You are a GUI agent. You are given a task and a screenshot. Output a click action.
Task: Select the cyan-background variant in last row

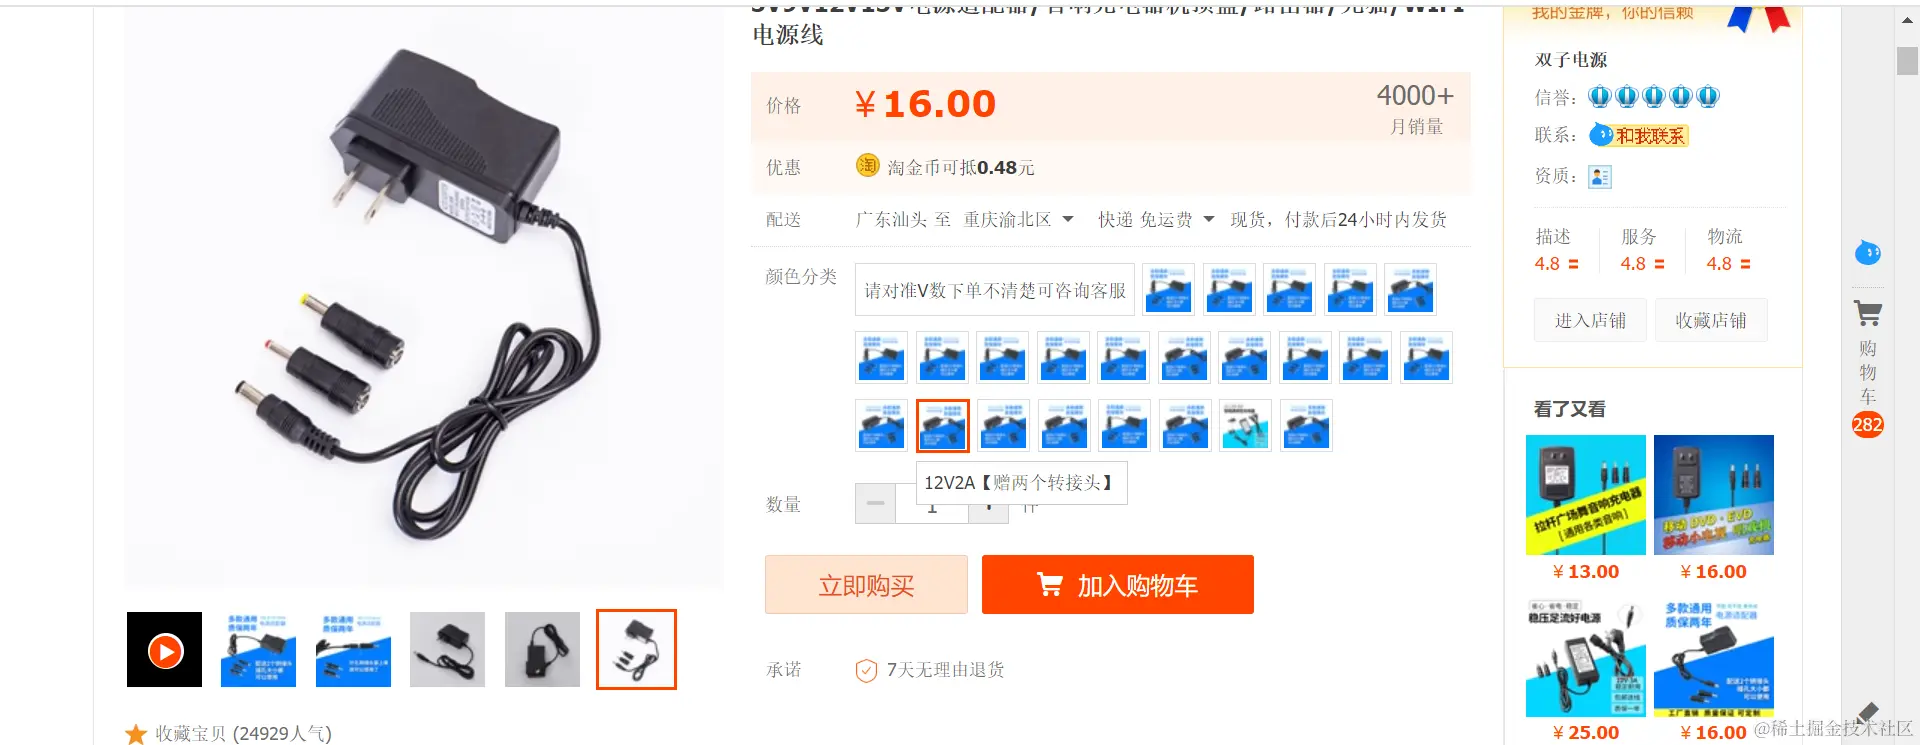[1246, 425]
